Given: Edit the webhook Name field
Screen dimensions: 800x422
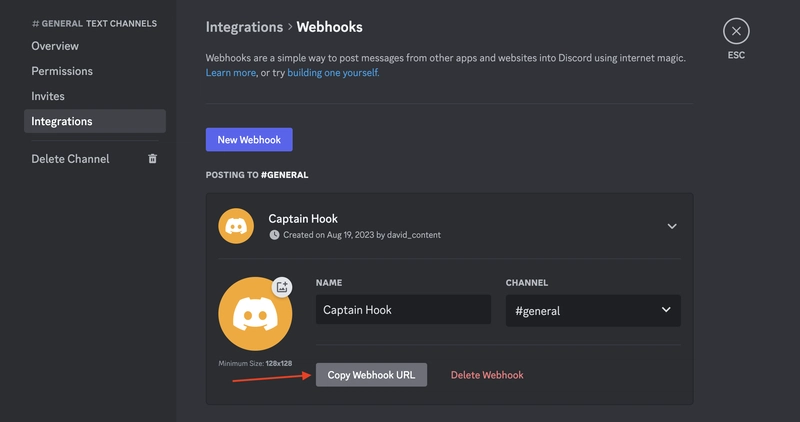Looking at the screenshot, I should (x=403, y=310).
